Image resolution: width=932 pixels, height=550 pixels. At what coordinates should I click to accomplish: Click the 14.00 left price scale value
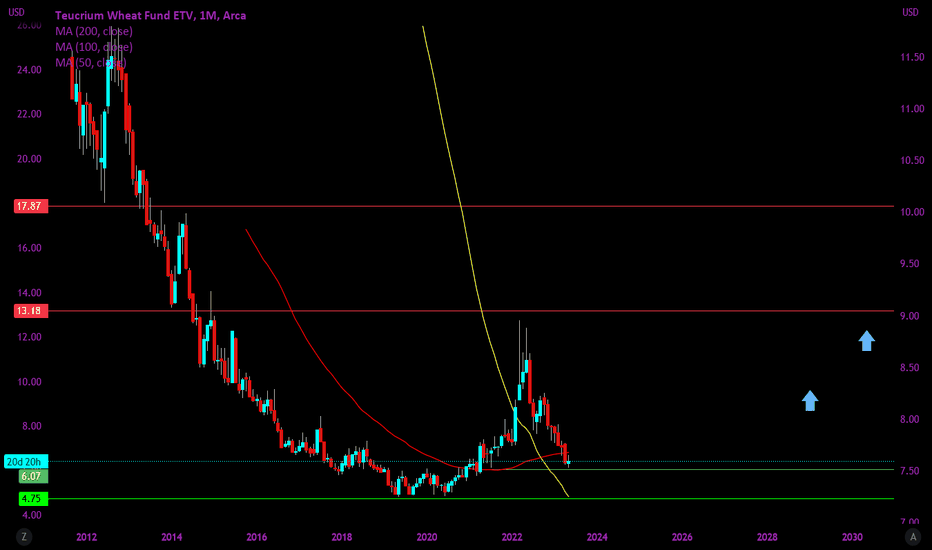pos(29,293)
